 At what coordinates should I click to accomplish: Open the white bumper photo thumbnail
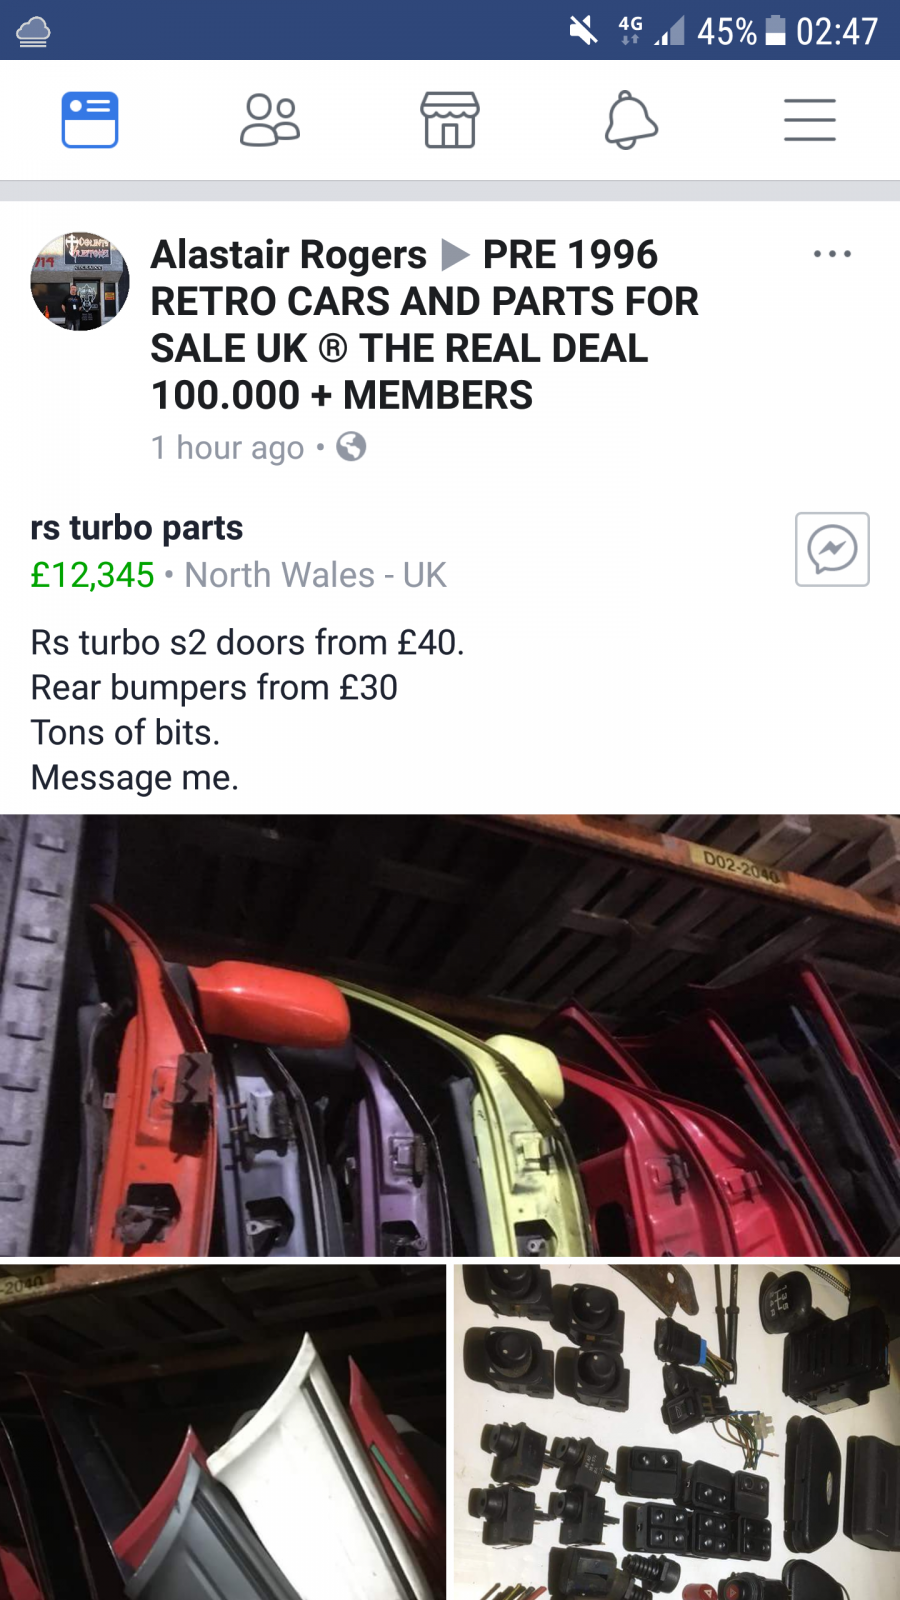point(223,1432)
